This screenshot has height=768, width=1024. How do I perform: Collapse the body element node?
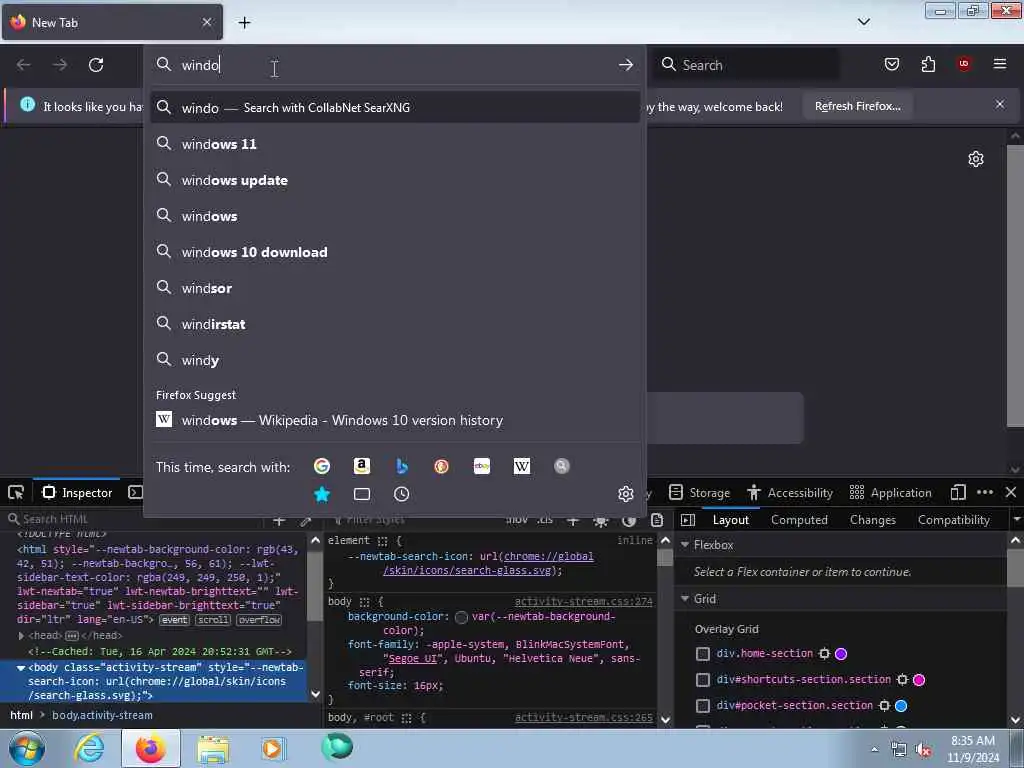click(x=21, y=668)
